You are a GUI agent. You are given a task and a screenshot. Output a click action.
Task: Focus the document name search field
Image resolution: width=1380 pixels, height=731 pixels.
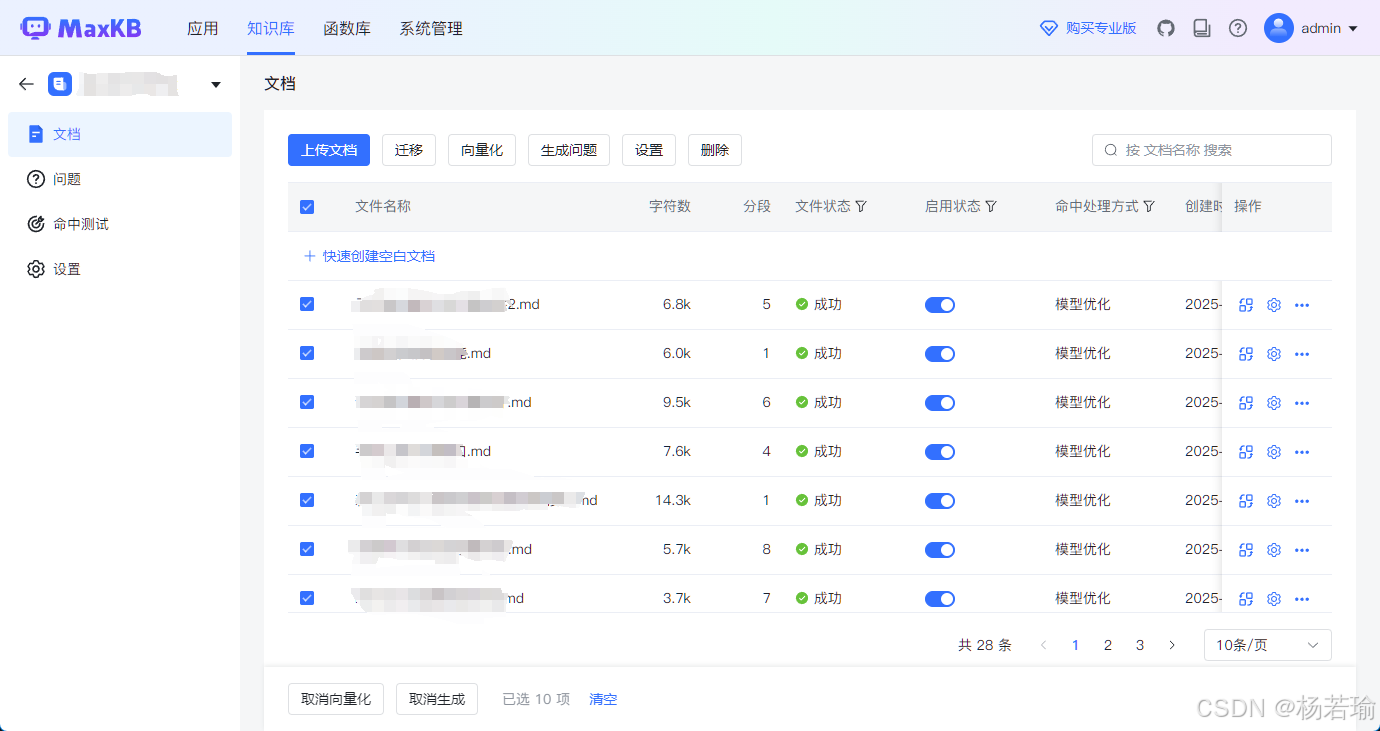point(1212,150)
